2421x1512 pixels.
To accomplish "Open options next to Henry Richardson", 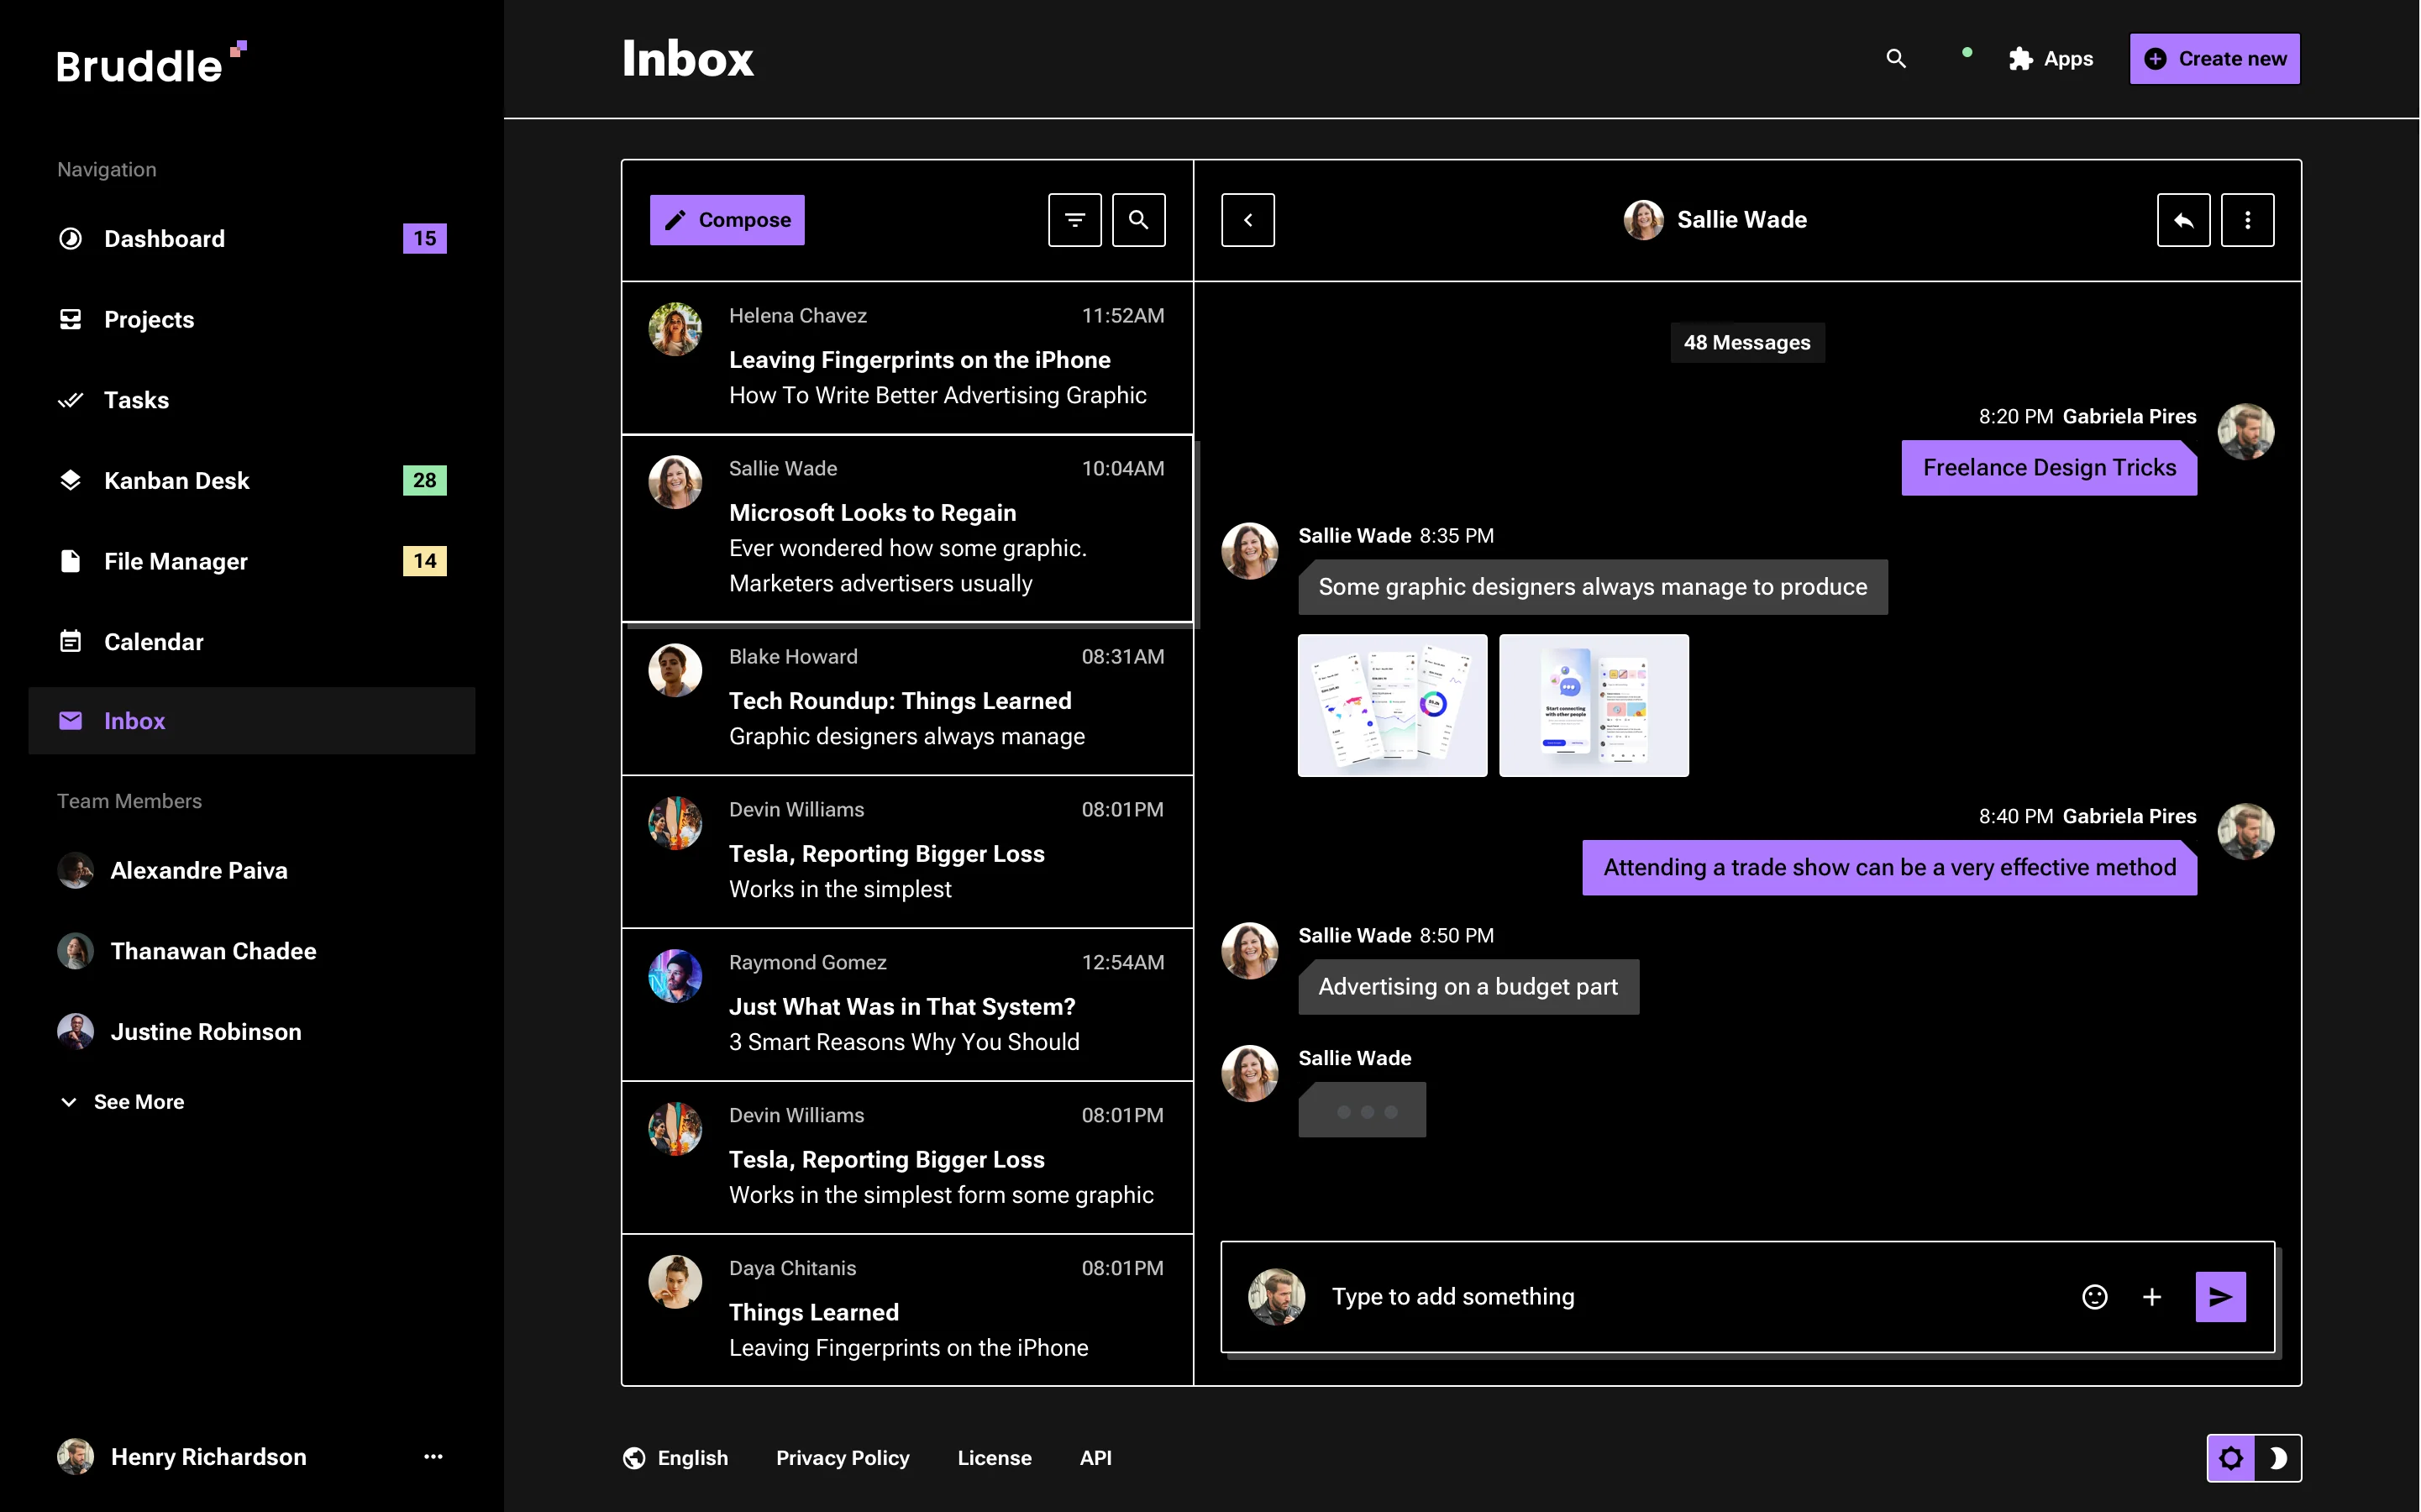I will pyautogui.click(x=433, y=1457).
